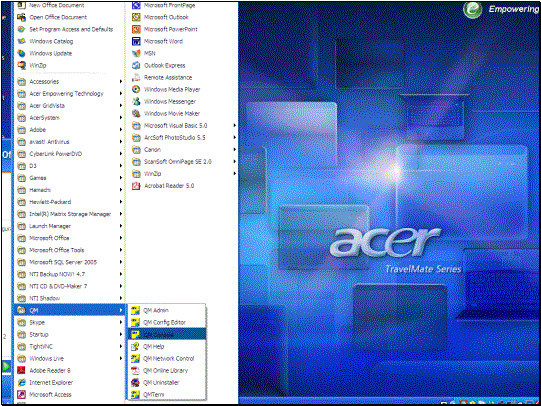
Task: Select highlighted QM Console entry
Action: [x=167, y=334]
